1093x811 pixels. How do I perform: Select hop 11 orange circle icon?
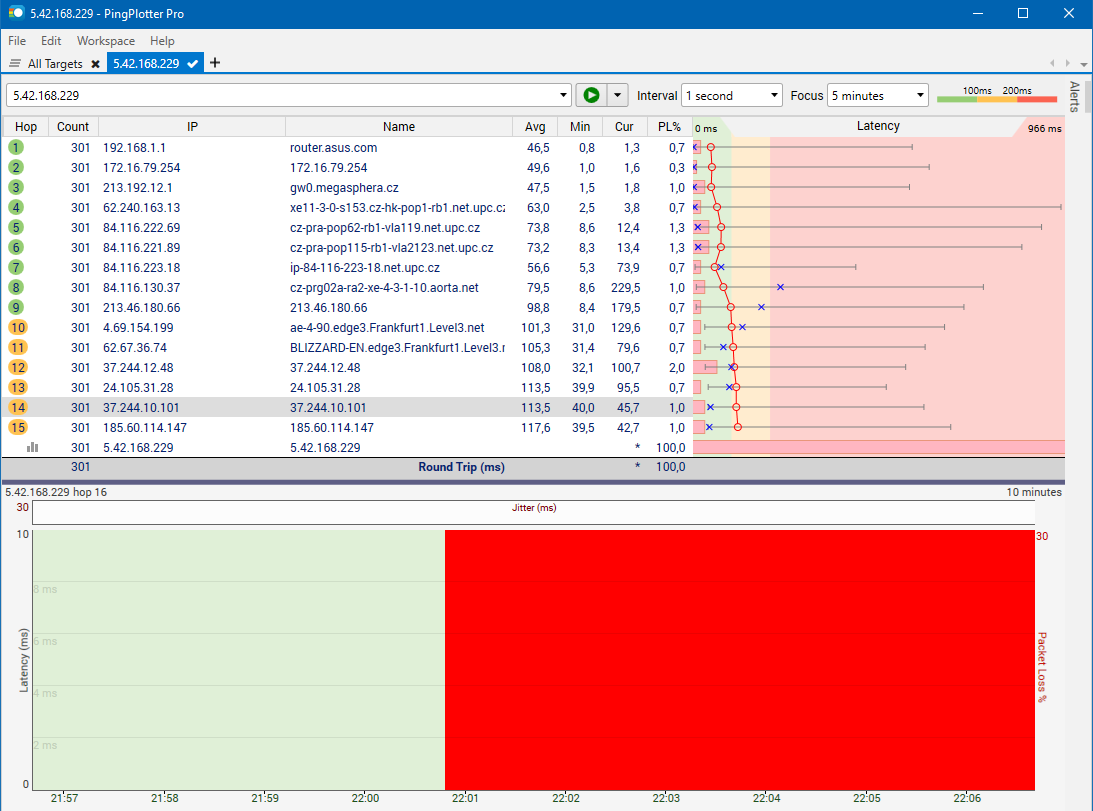click(17, 347)
